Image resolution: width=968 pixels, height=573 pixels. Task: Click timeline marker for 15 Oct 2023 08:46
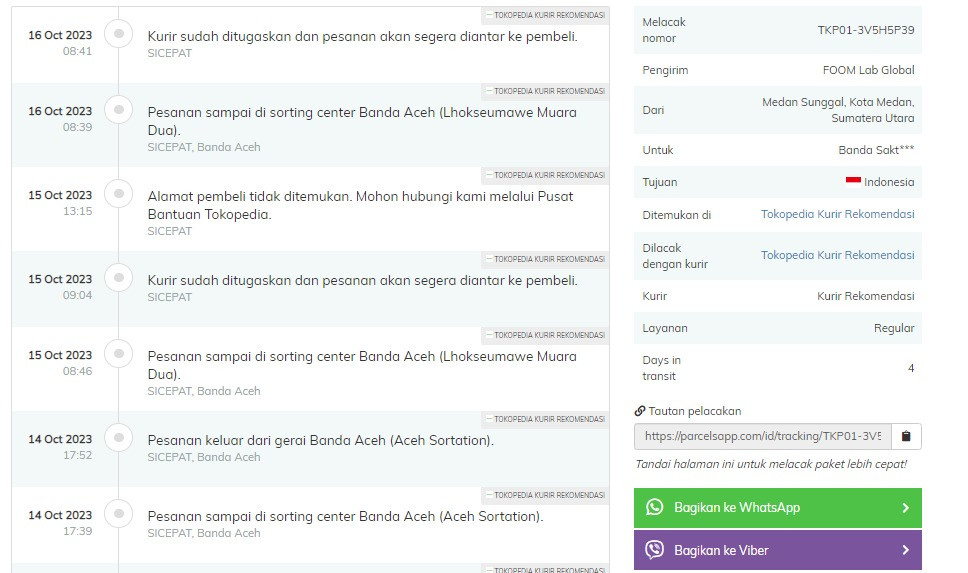click(x=119, y=353)
